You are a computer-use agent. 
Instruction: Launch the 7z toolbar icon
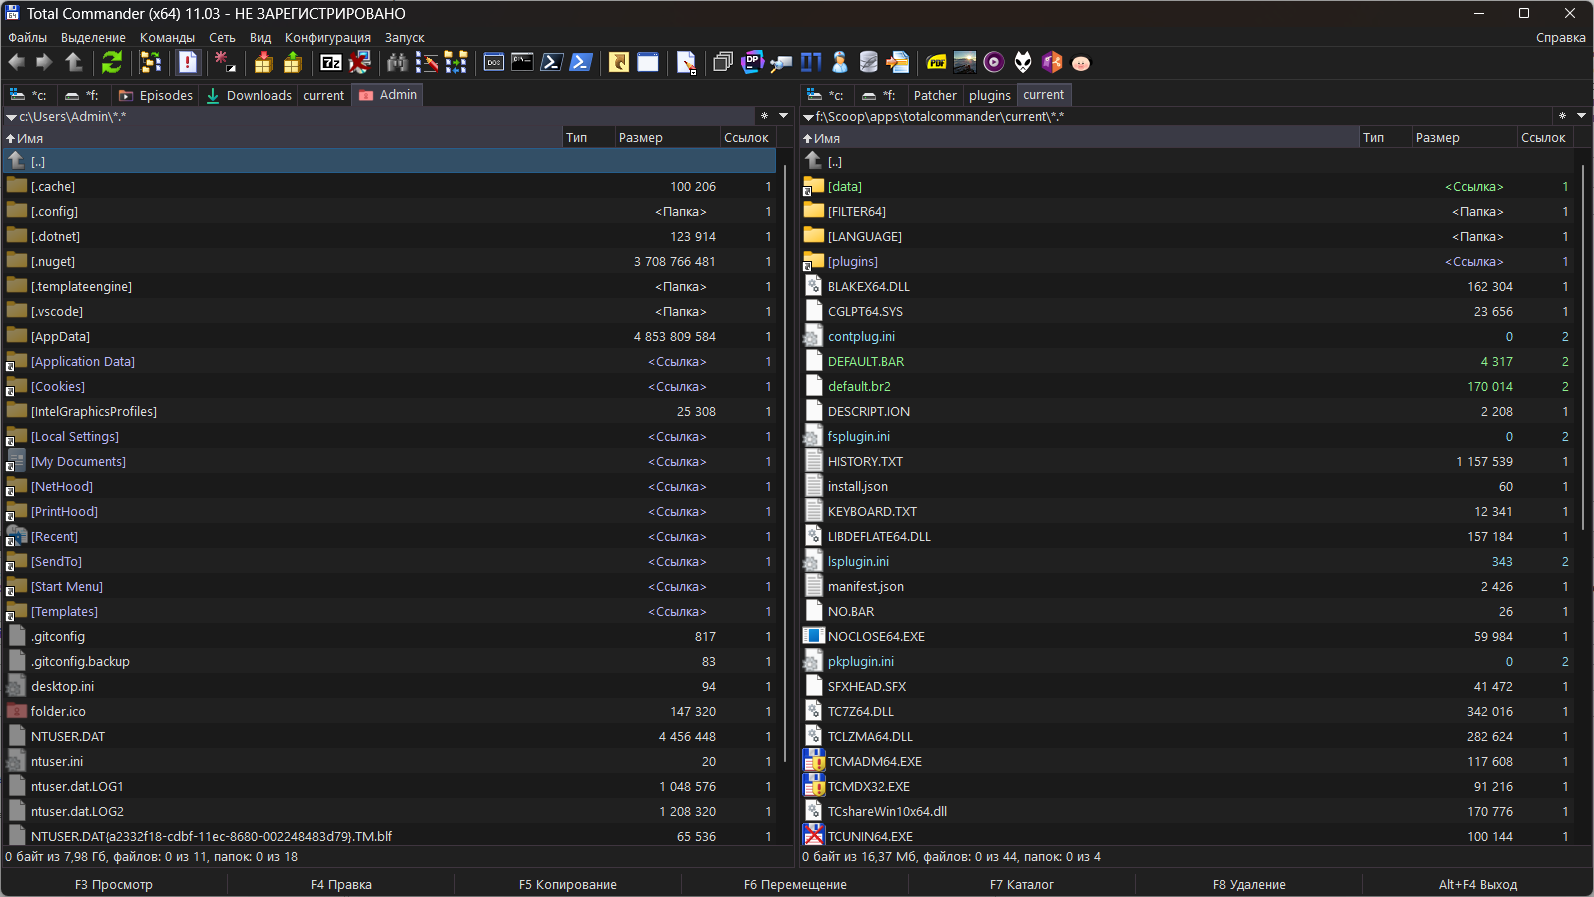(x=331, y=62)
